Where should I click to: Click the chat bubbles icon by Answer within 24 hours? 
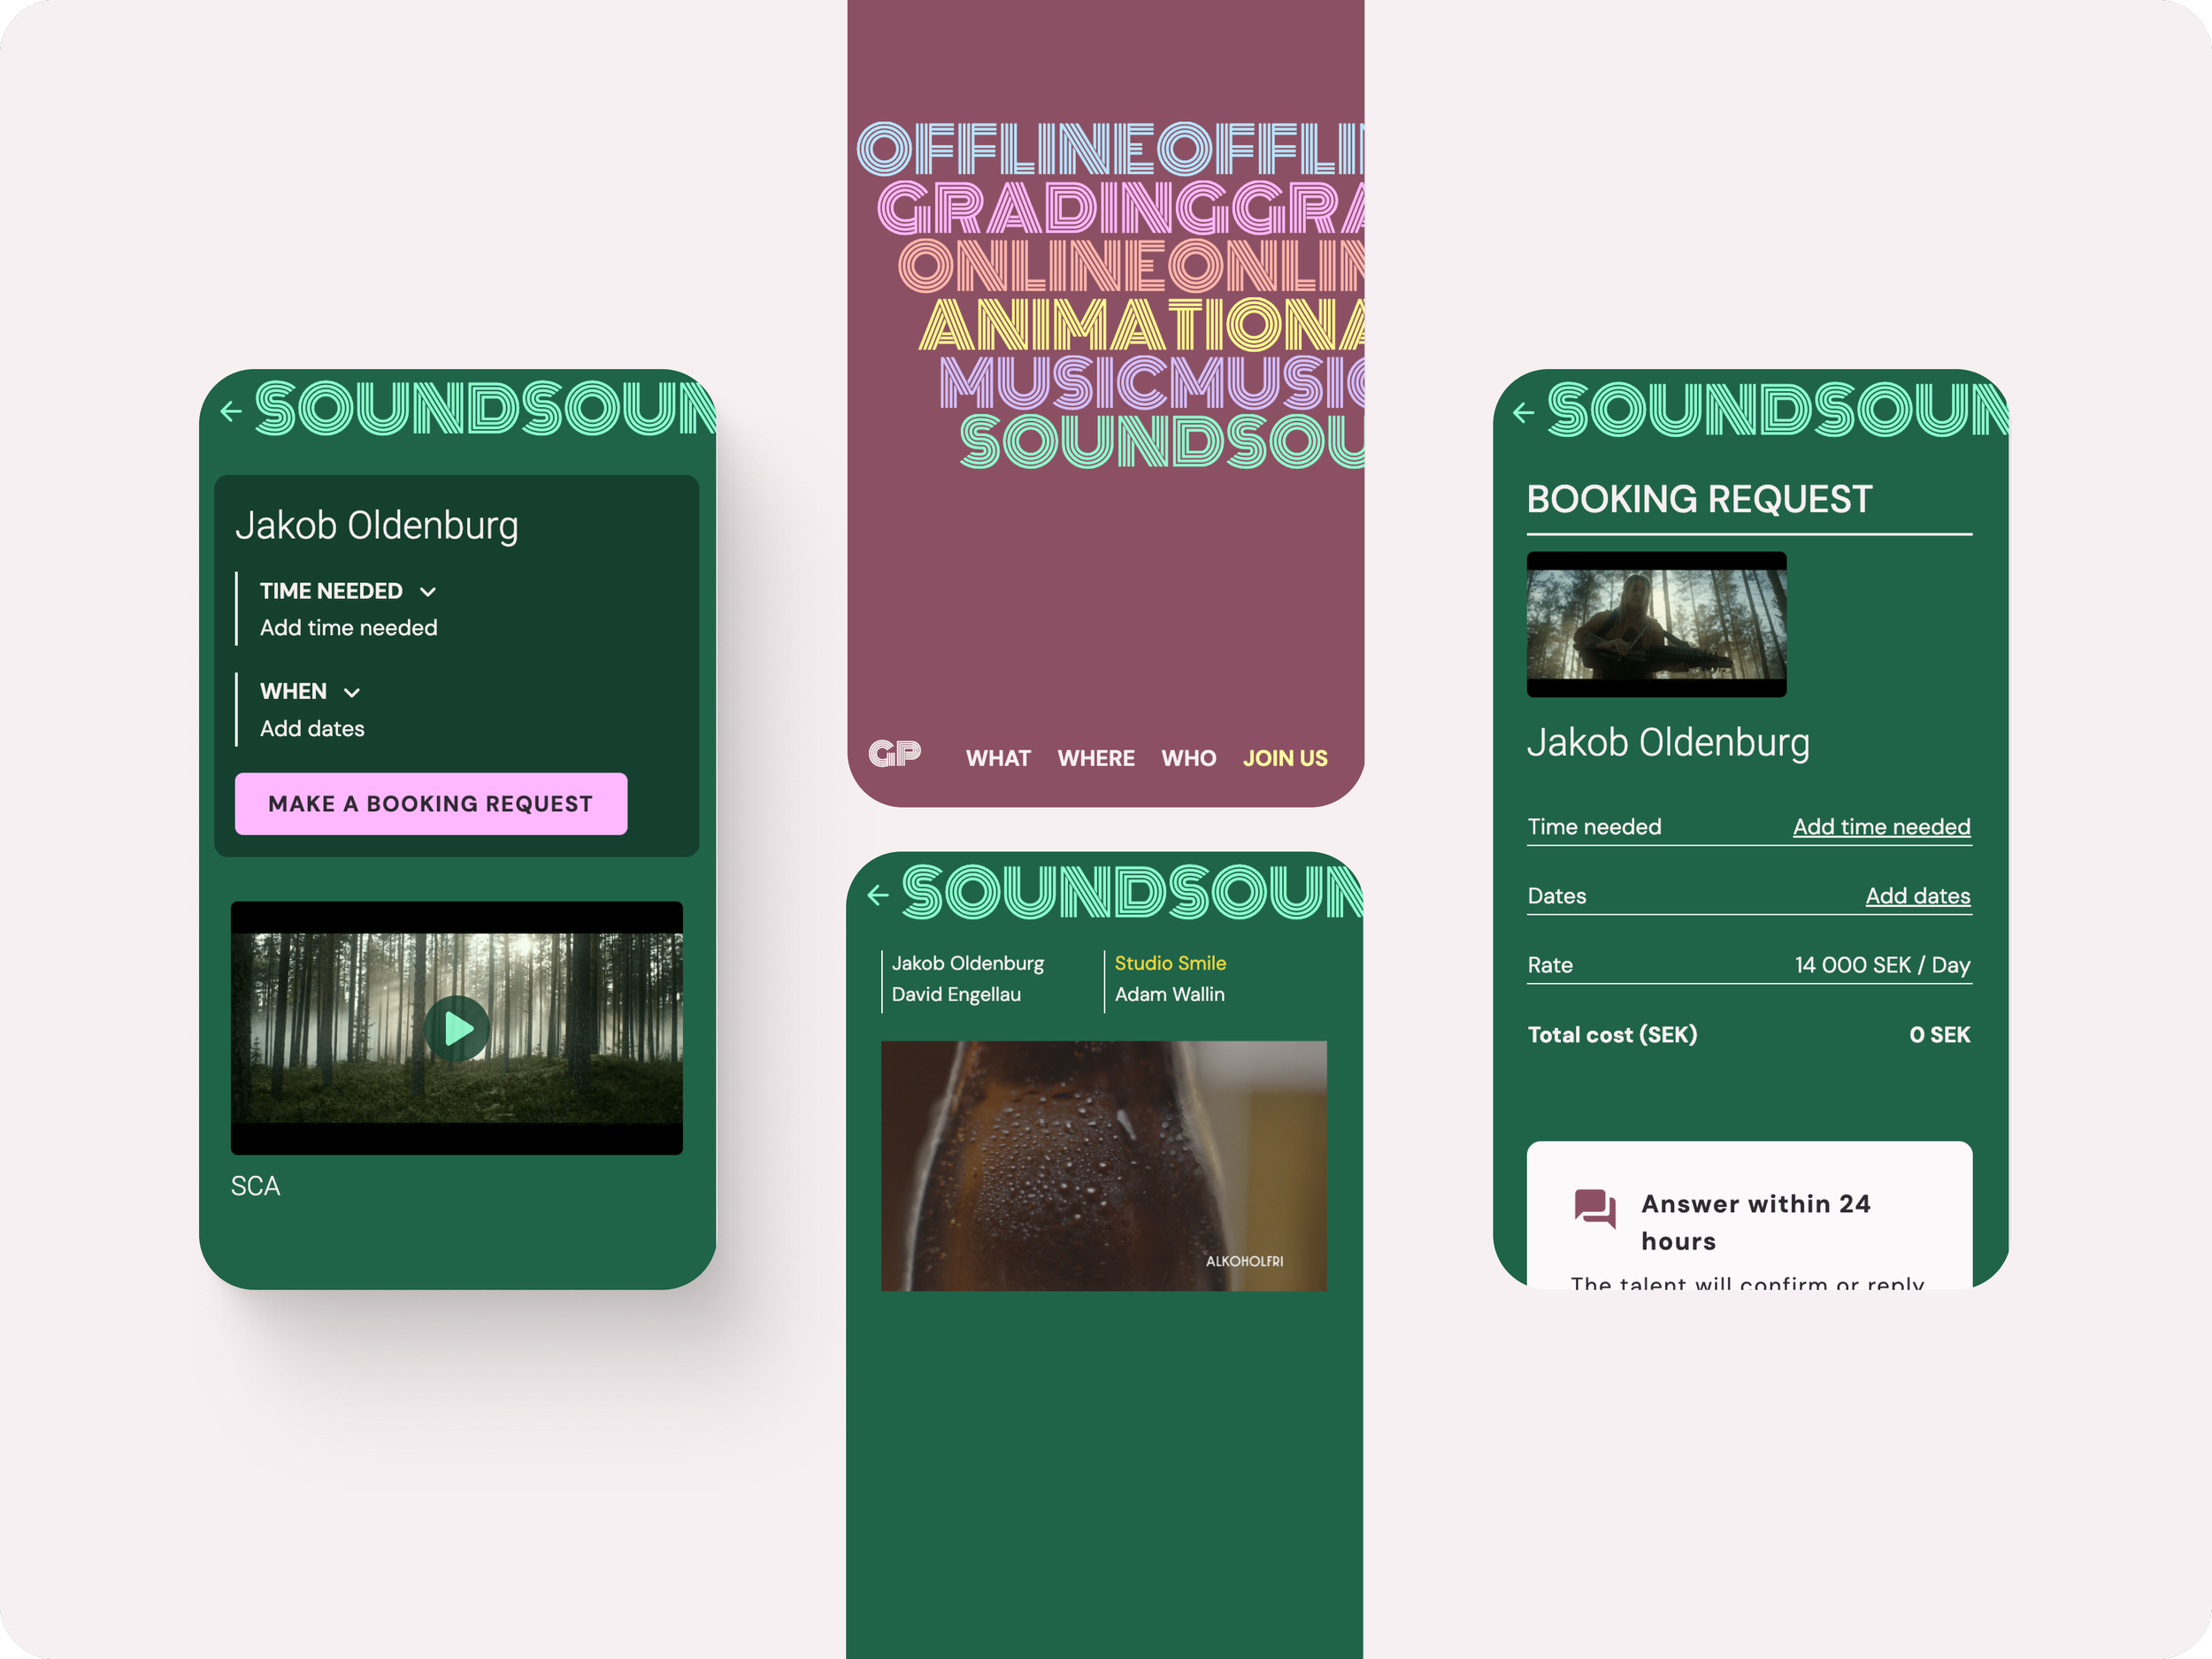tap(1594, 1208)
